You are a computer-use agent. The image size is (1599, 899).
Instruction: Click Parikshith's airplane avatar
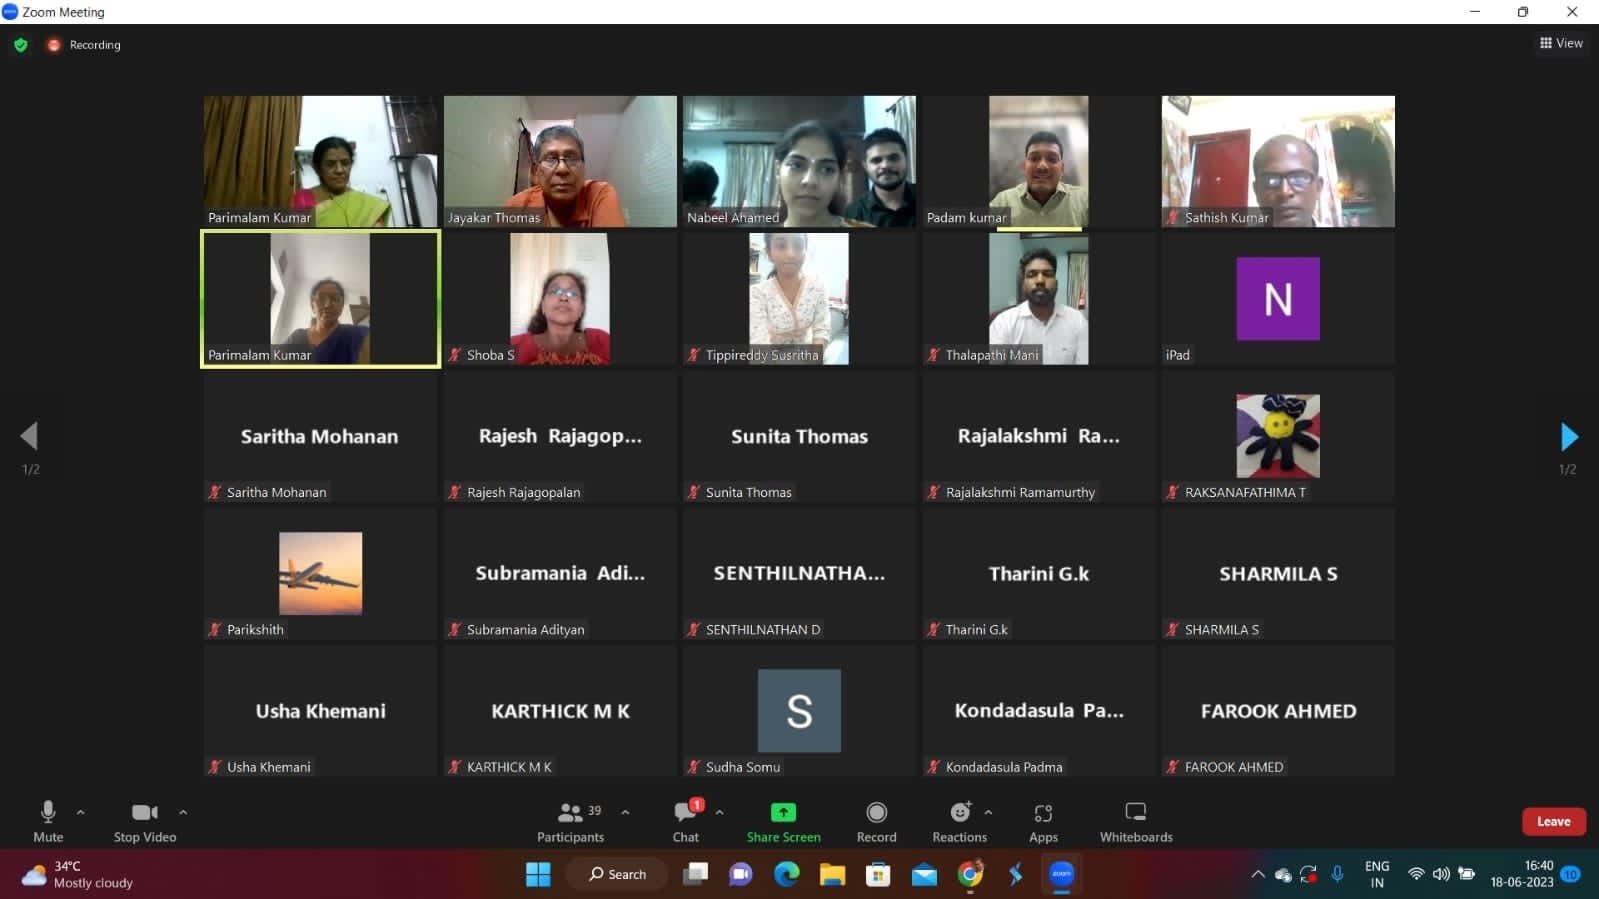click(x=320, y=573)
